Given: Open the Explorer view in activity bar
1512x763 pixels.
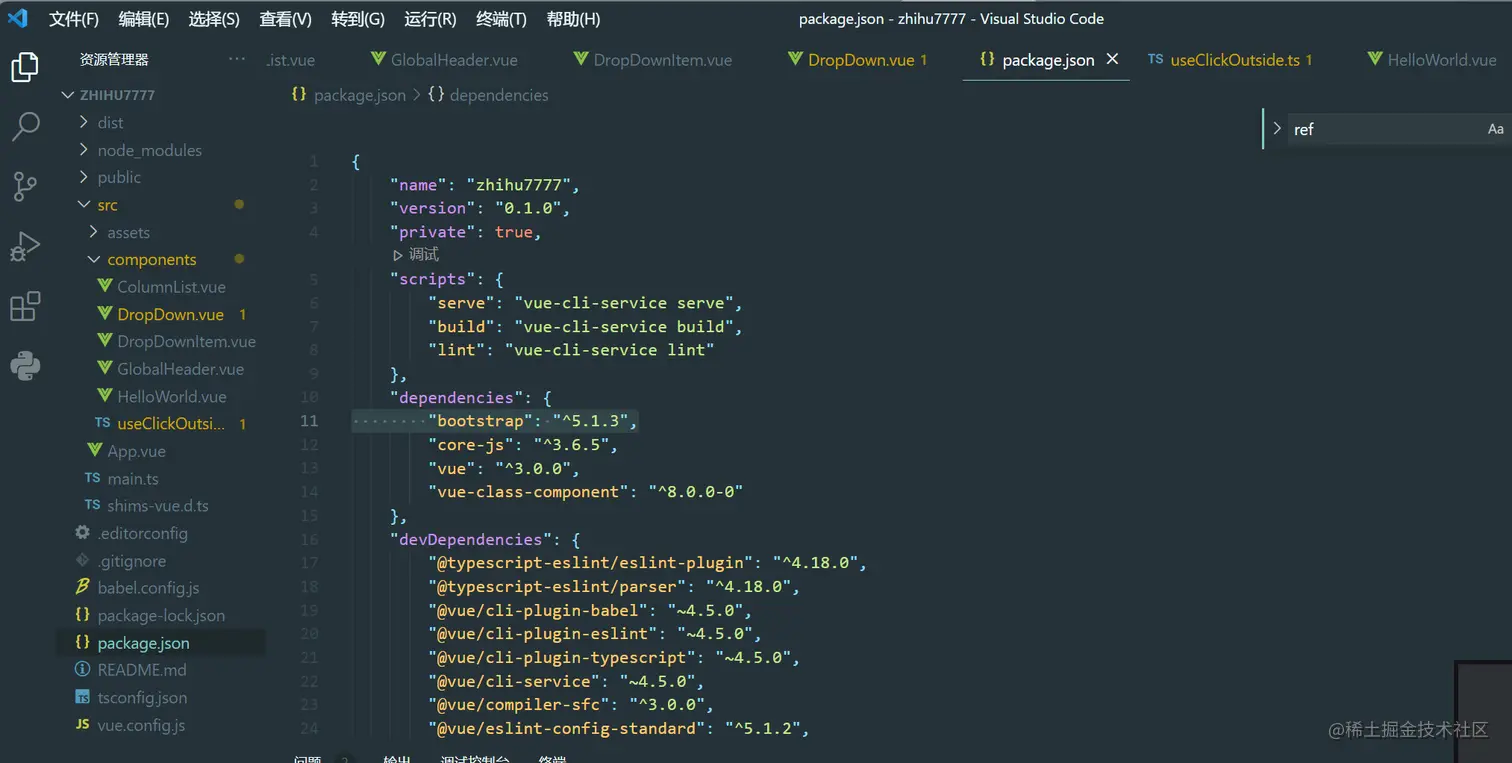Looking at the screenshot, I should (25, 67).
